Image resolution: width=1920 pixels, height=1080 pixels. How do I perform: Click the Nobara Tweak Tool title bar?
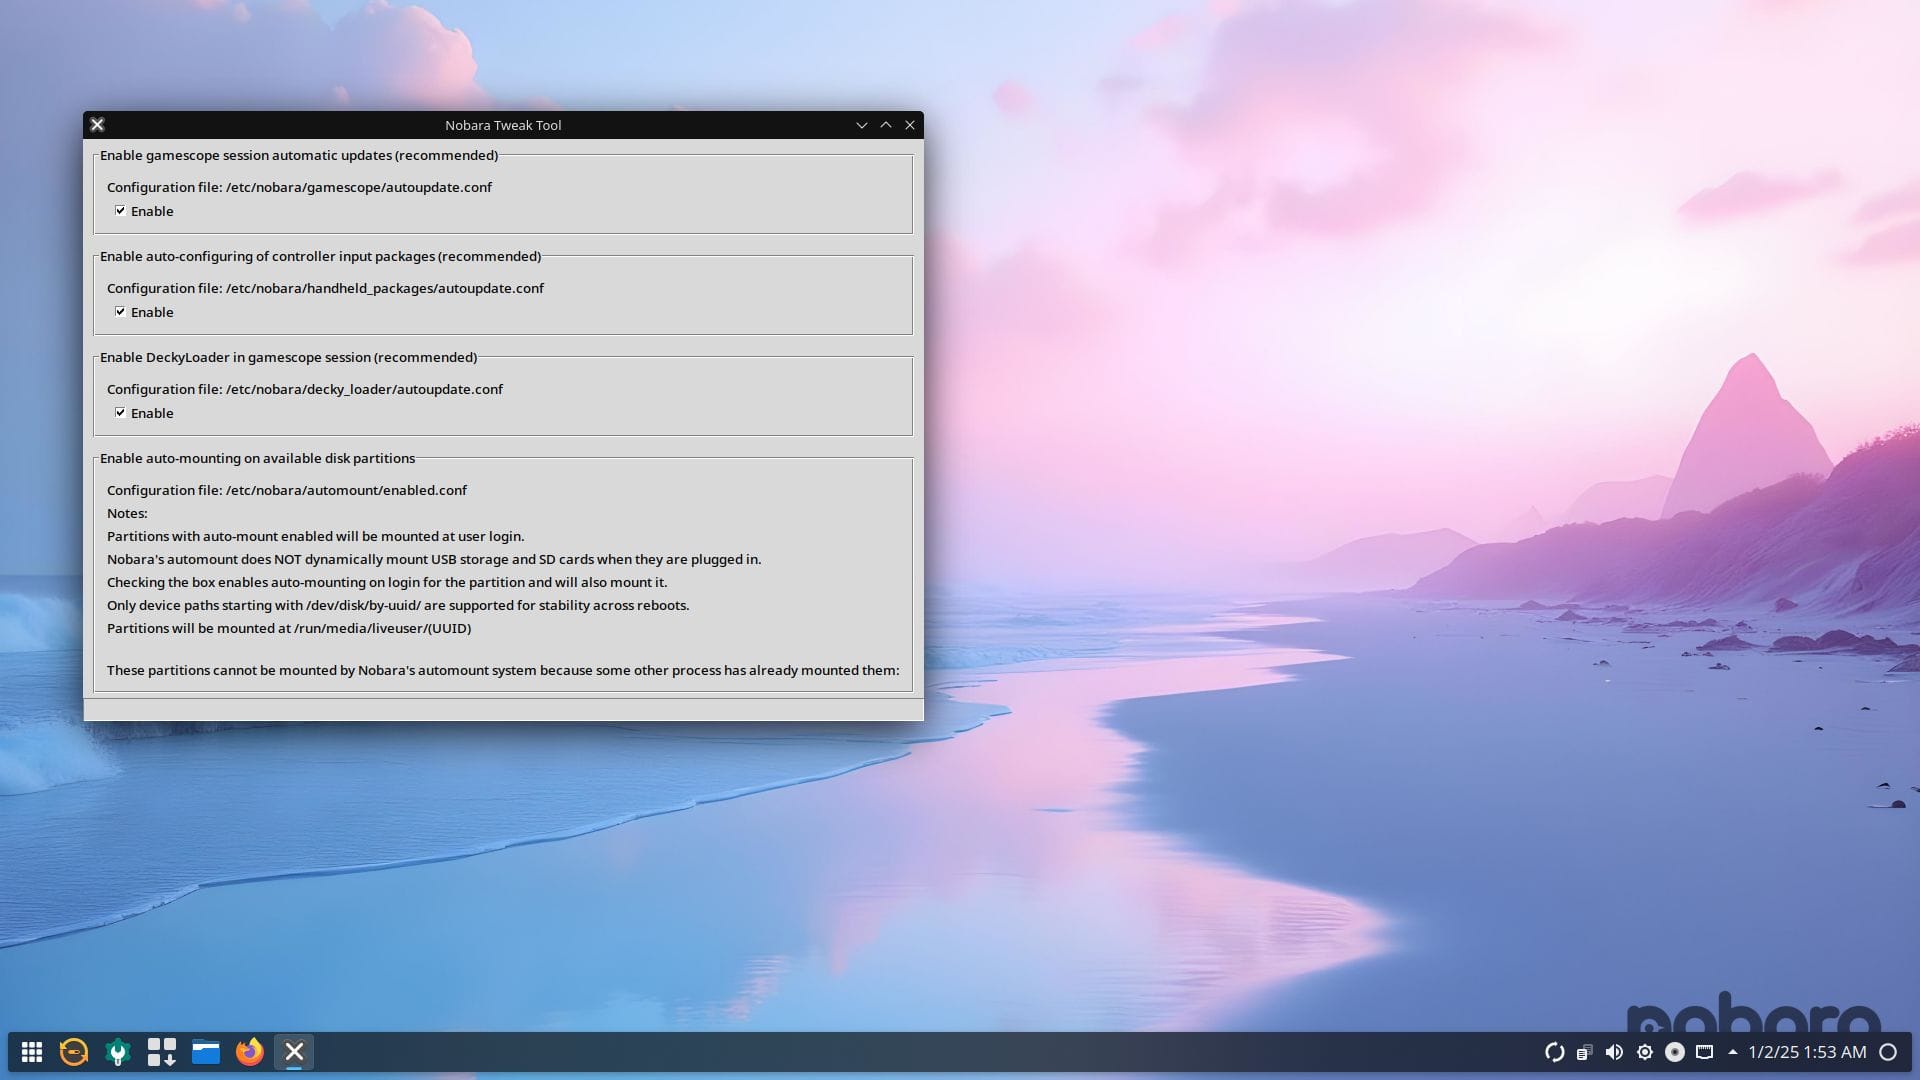[x=503, y=125]
